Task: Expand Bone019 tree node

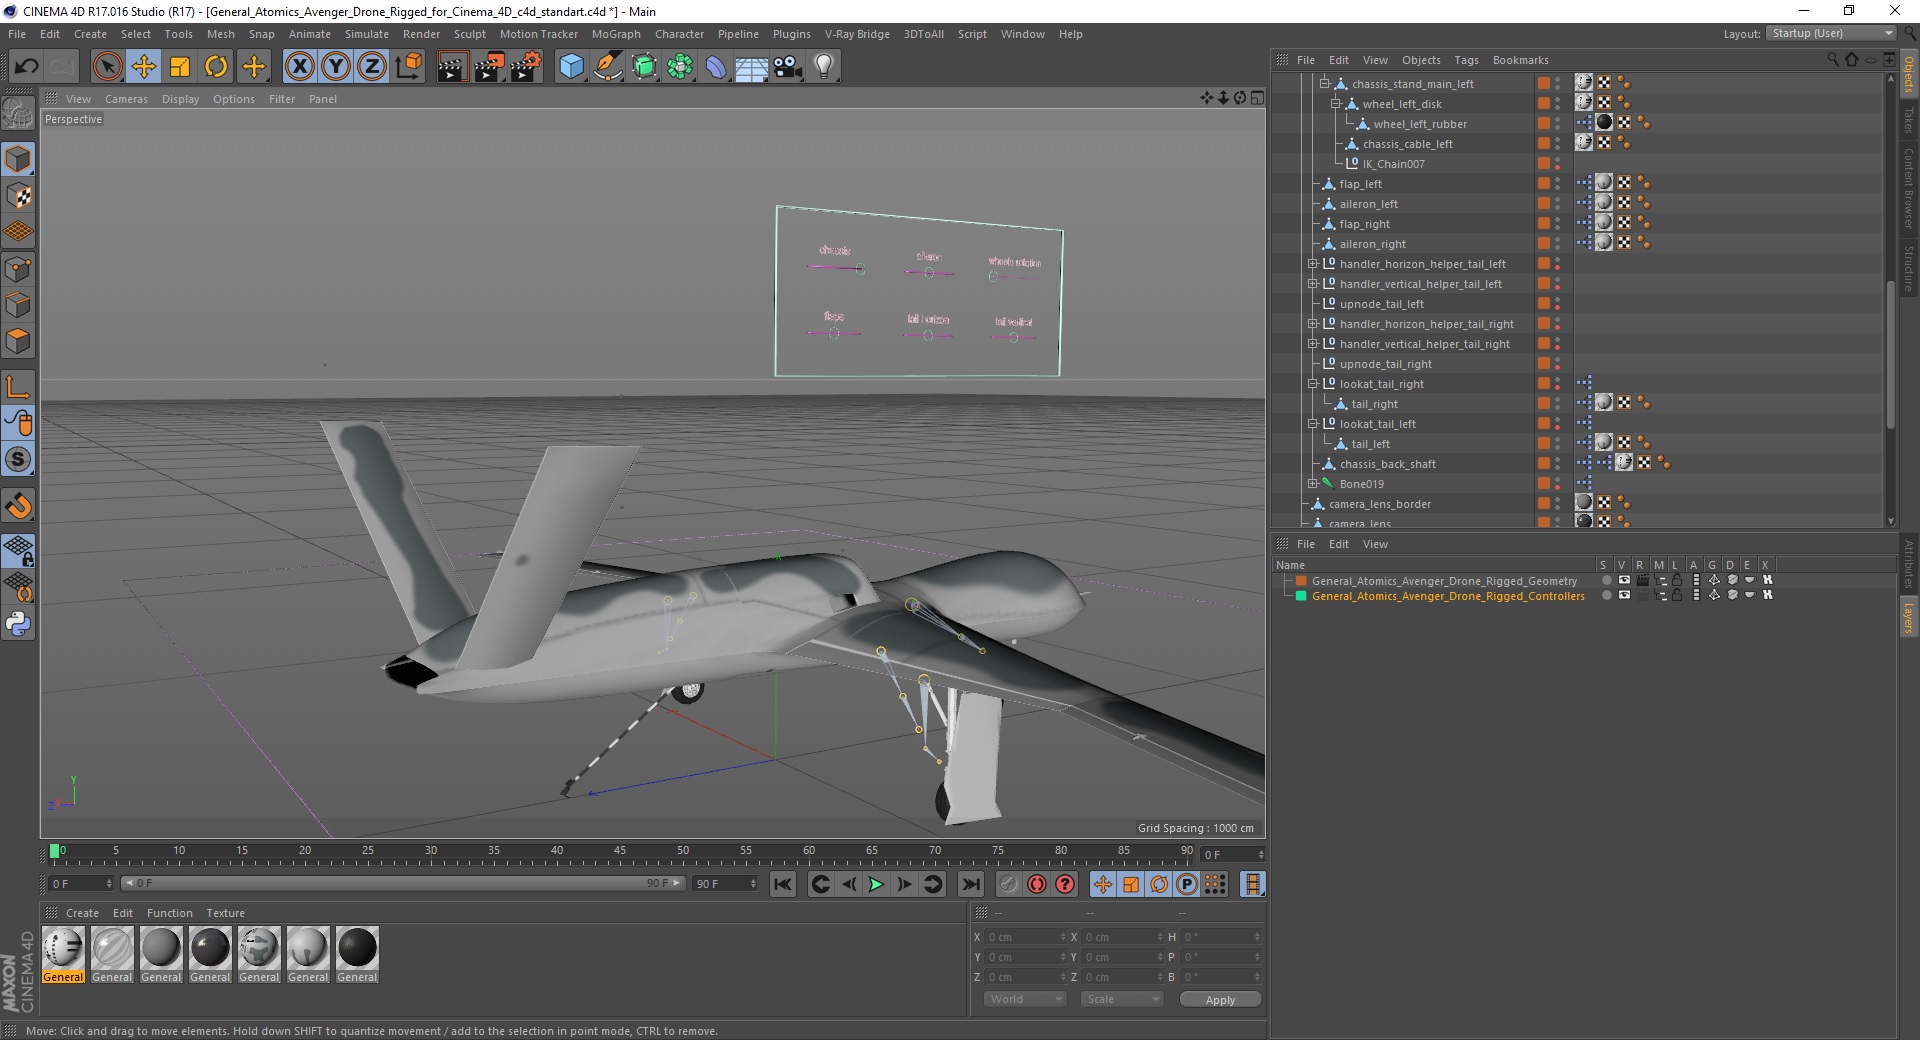Action: 1312,484
